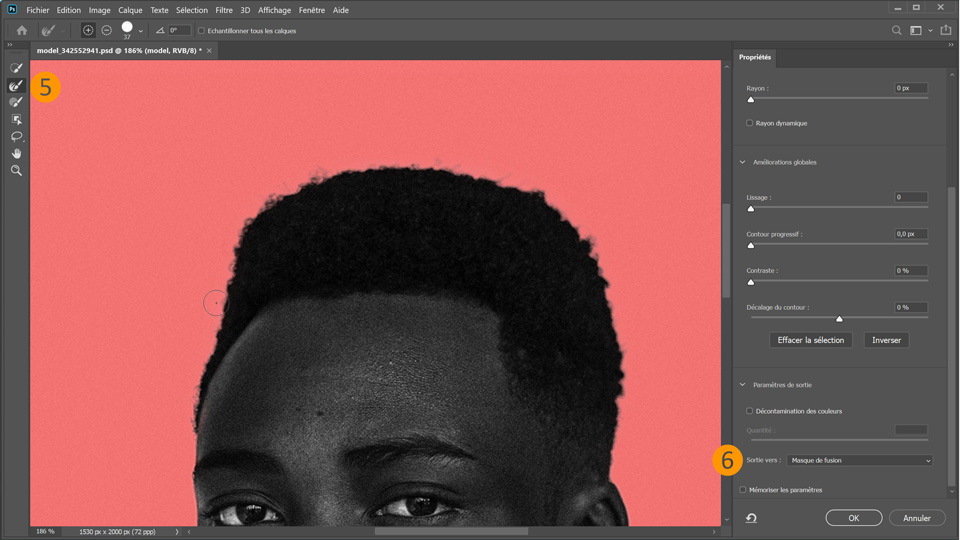The width and height of the screenshot is (960, 540).
Task: Click the Photoshop Ps logo
Action: (12, 9)
